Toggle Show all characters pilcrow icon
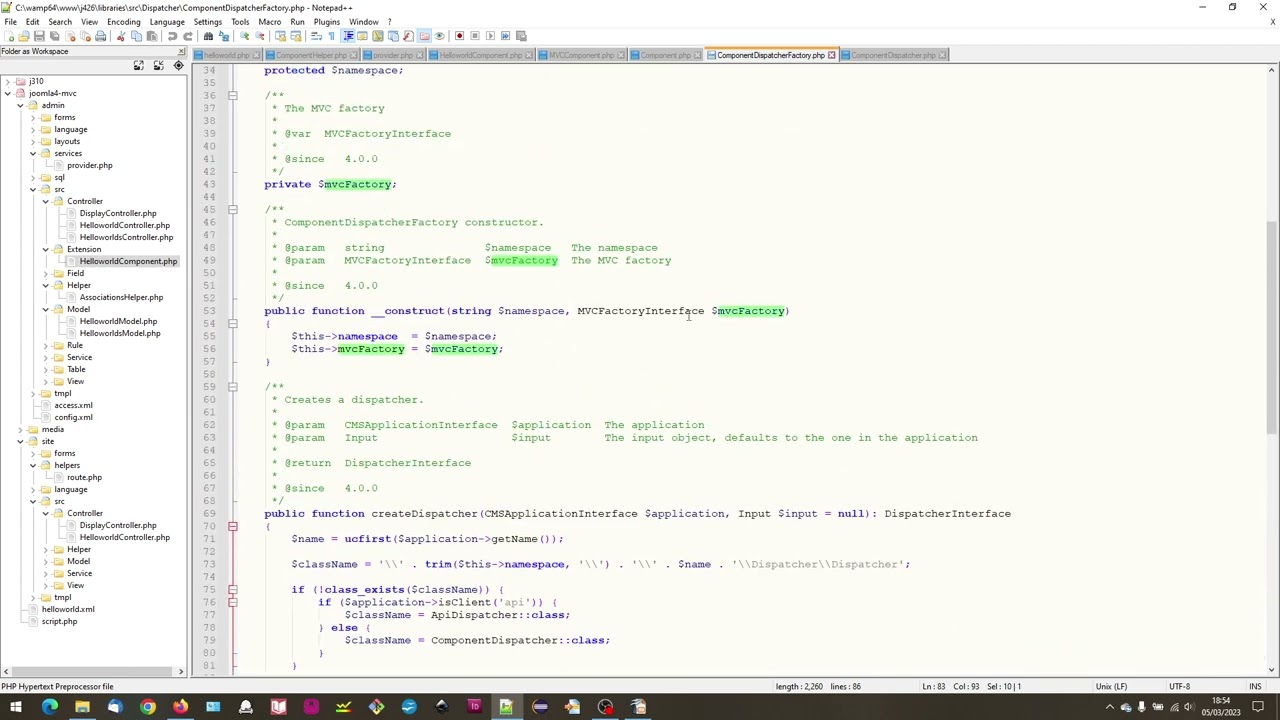The width and height of the screenshot is (1280, 720). click(332, 36)
